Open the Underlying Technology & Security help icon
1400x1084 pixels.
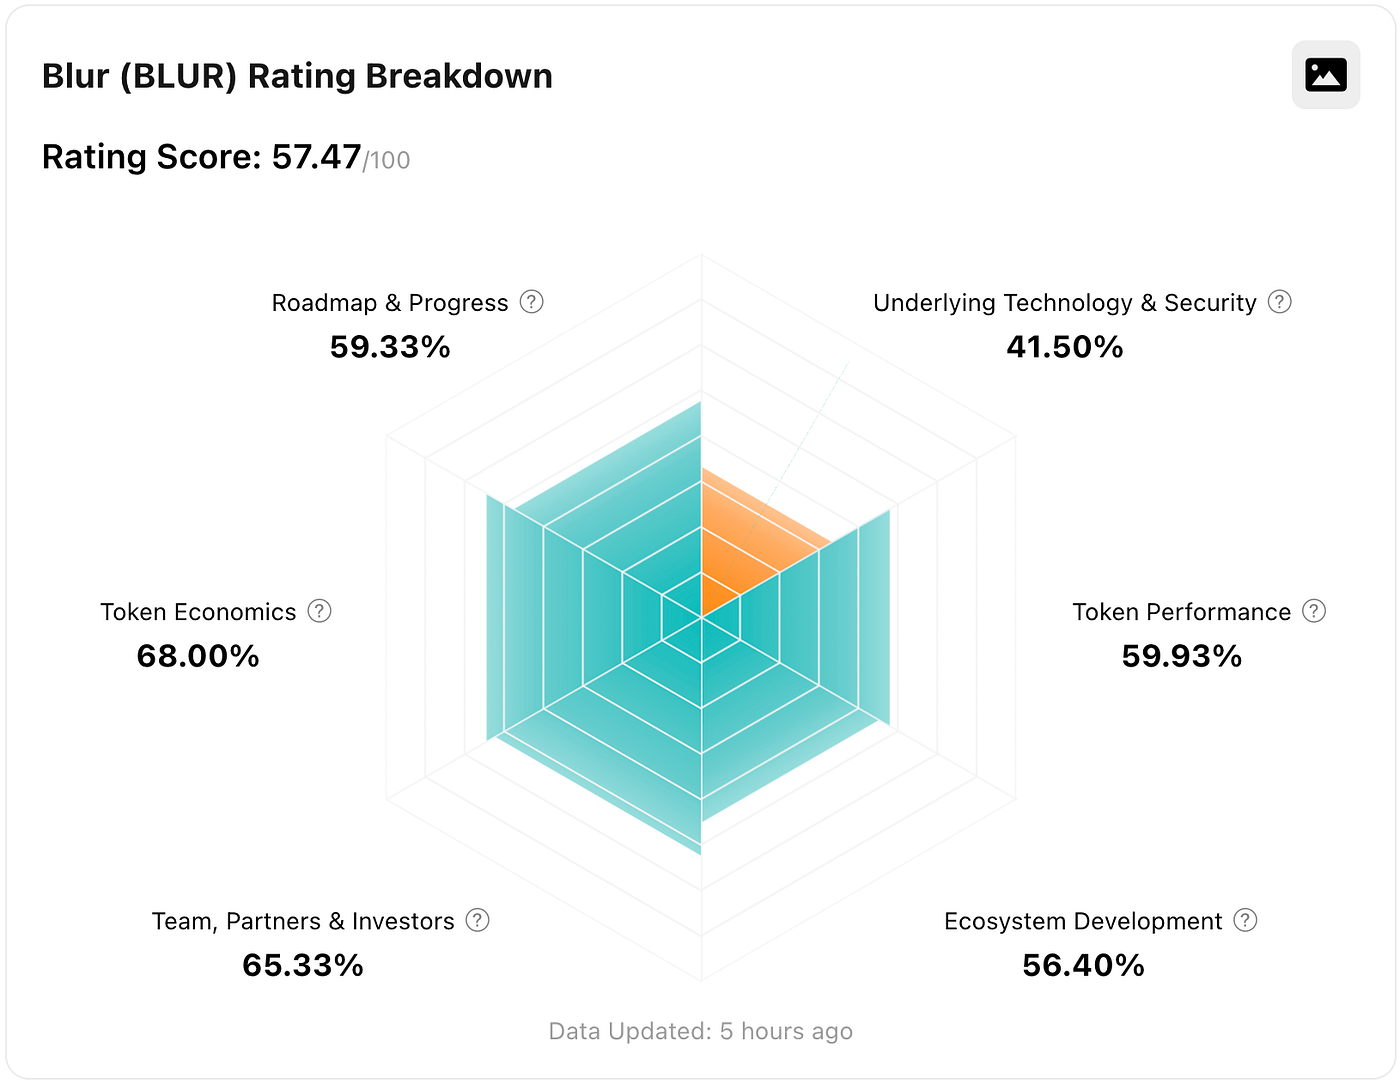click(x=1279, y=302)
